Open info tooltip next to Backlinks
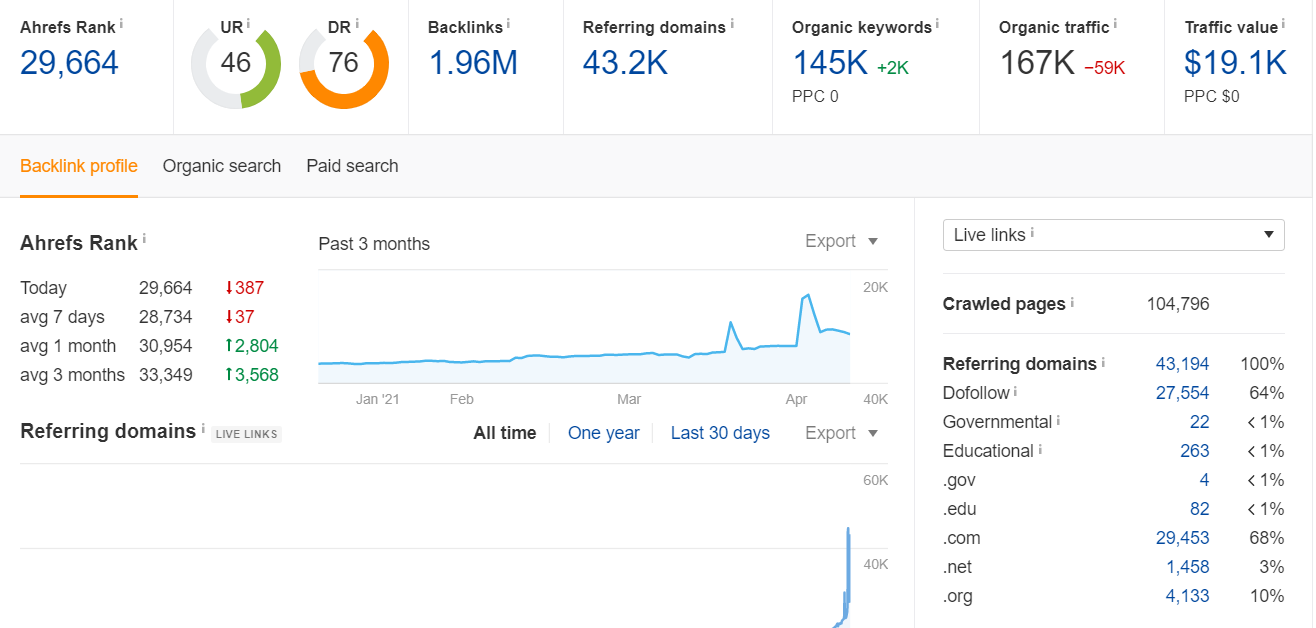Viewport: 1316px width, 628px height. tap(508, 23)
